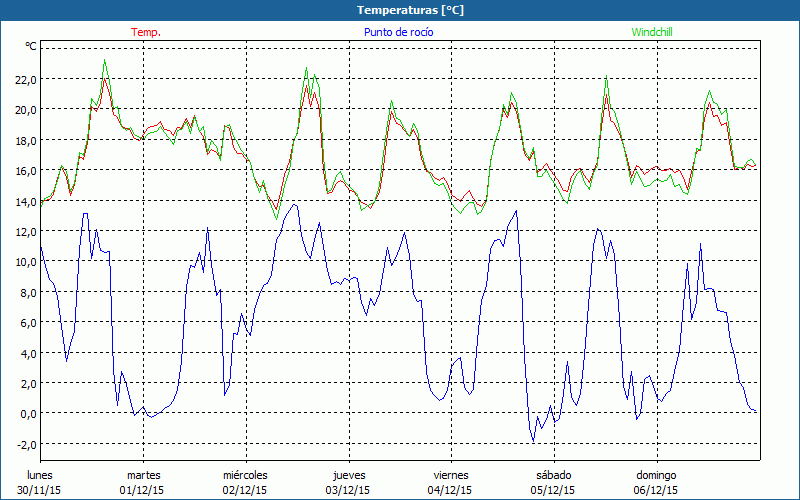Click the 0,0 y-axis tick label

27,413
